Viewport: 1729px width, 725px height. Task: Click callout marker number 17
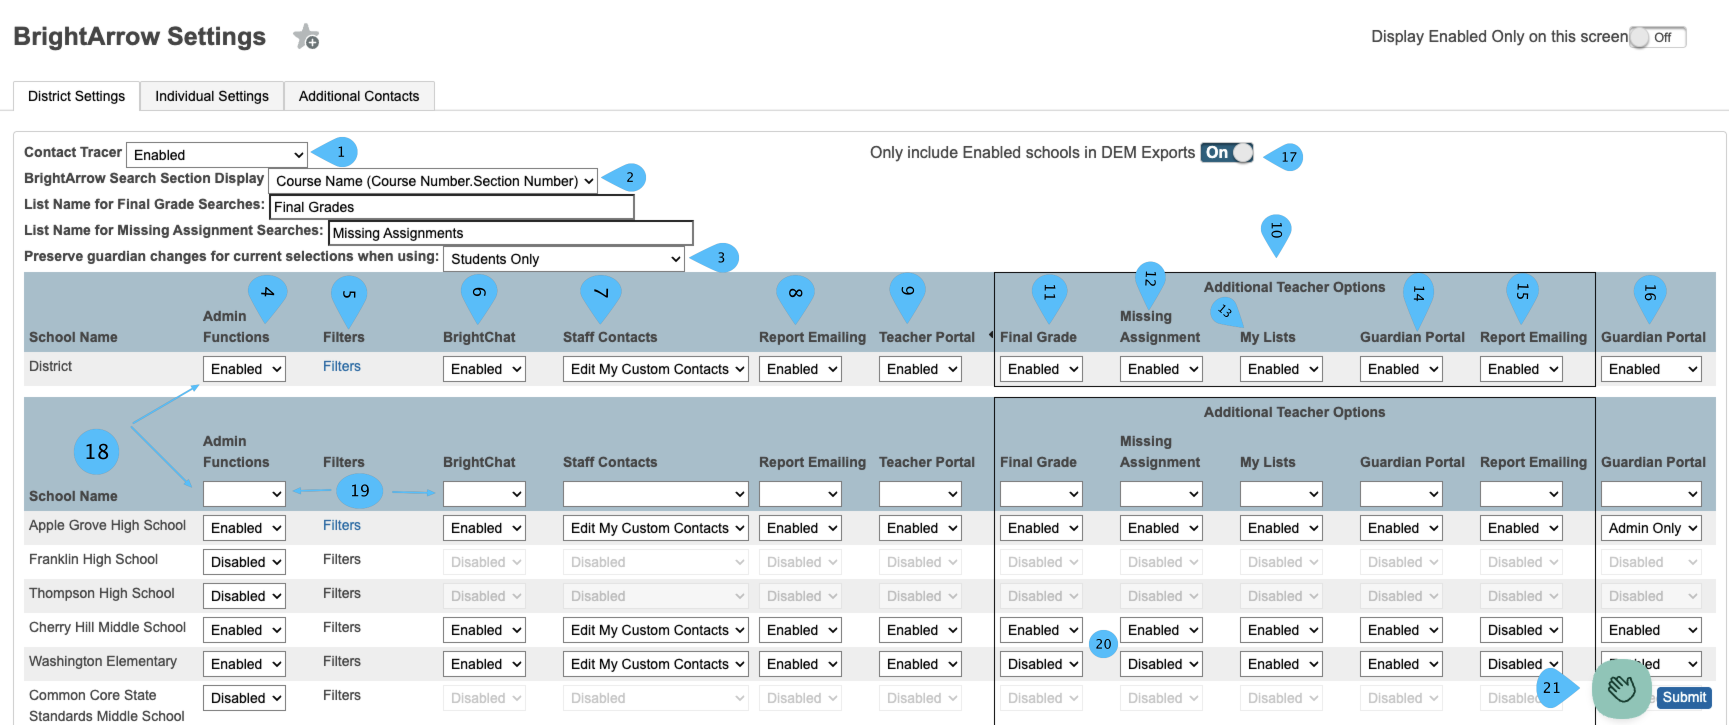(1285, 157)
